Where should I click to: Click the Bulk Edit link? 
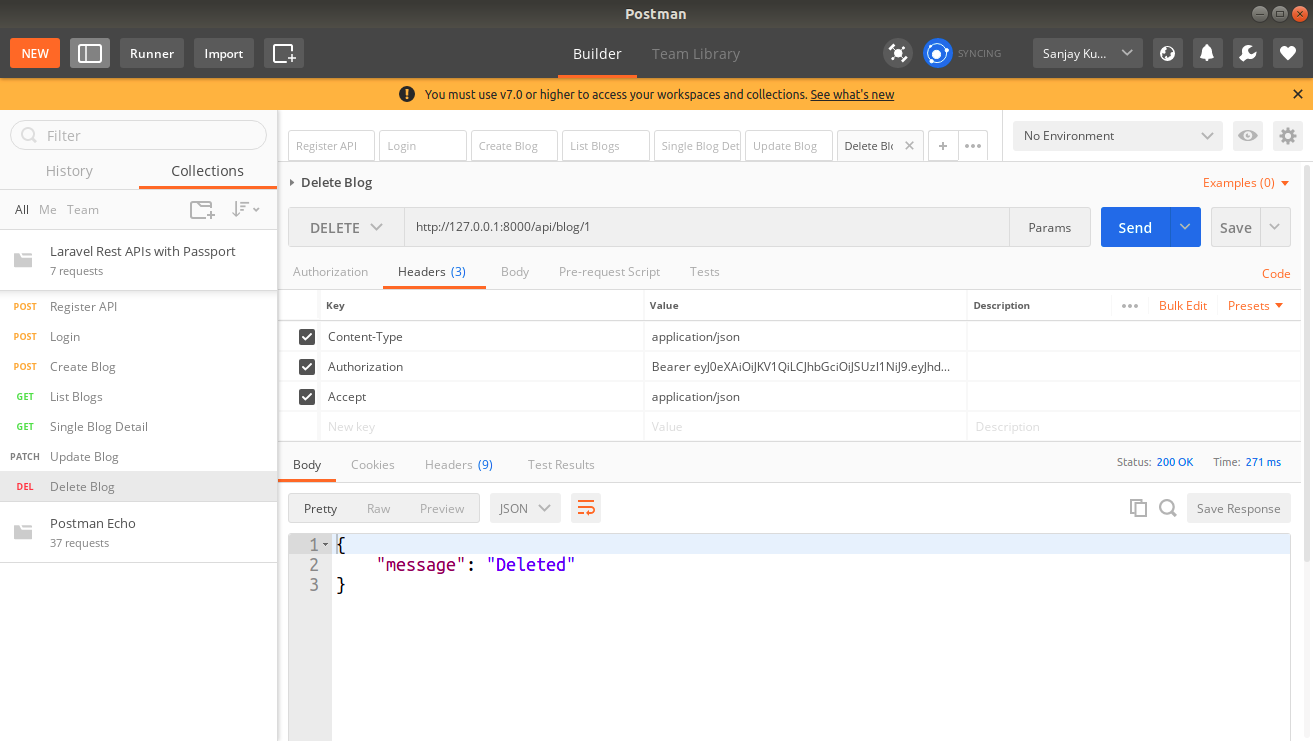[x=1183, y=306]
